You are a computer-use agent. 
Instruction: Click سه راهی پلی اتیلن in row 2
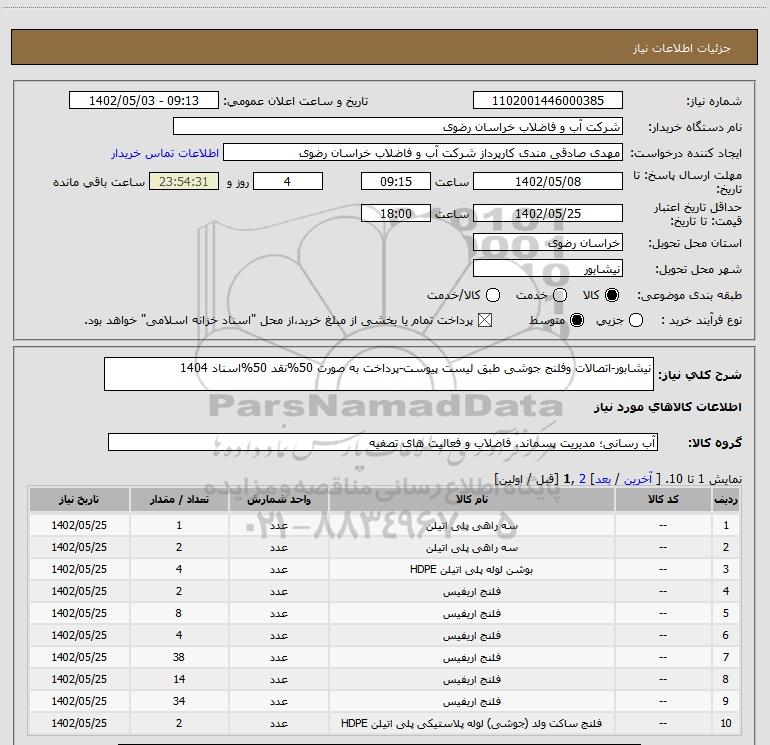(x=471, y=548)
